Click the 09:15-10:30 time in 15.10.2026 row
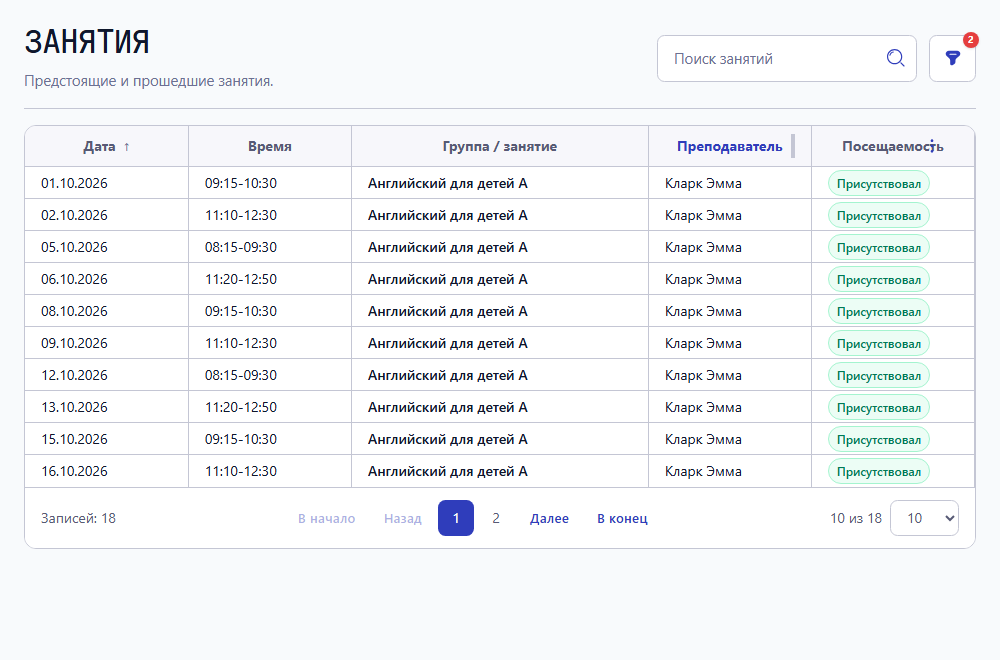The width and height of the screenshot is (1000, 660). pyautogui.click(x=240, y=439)
